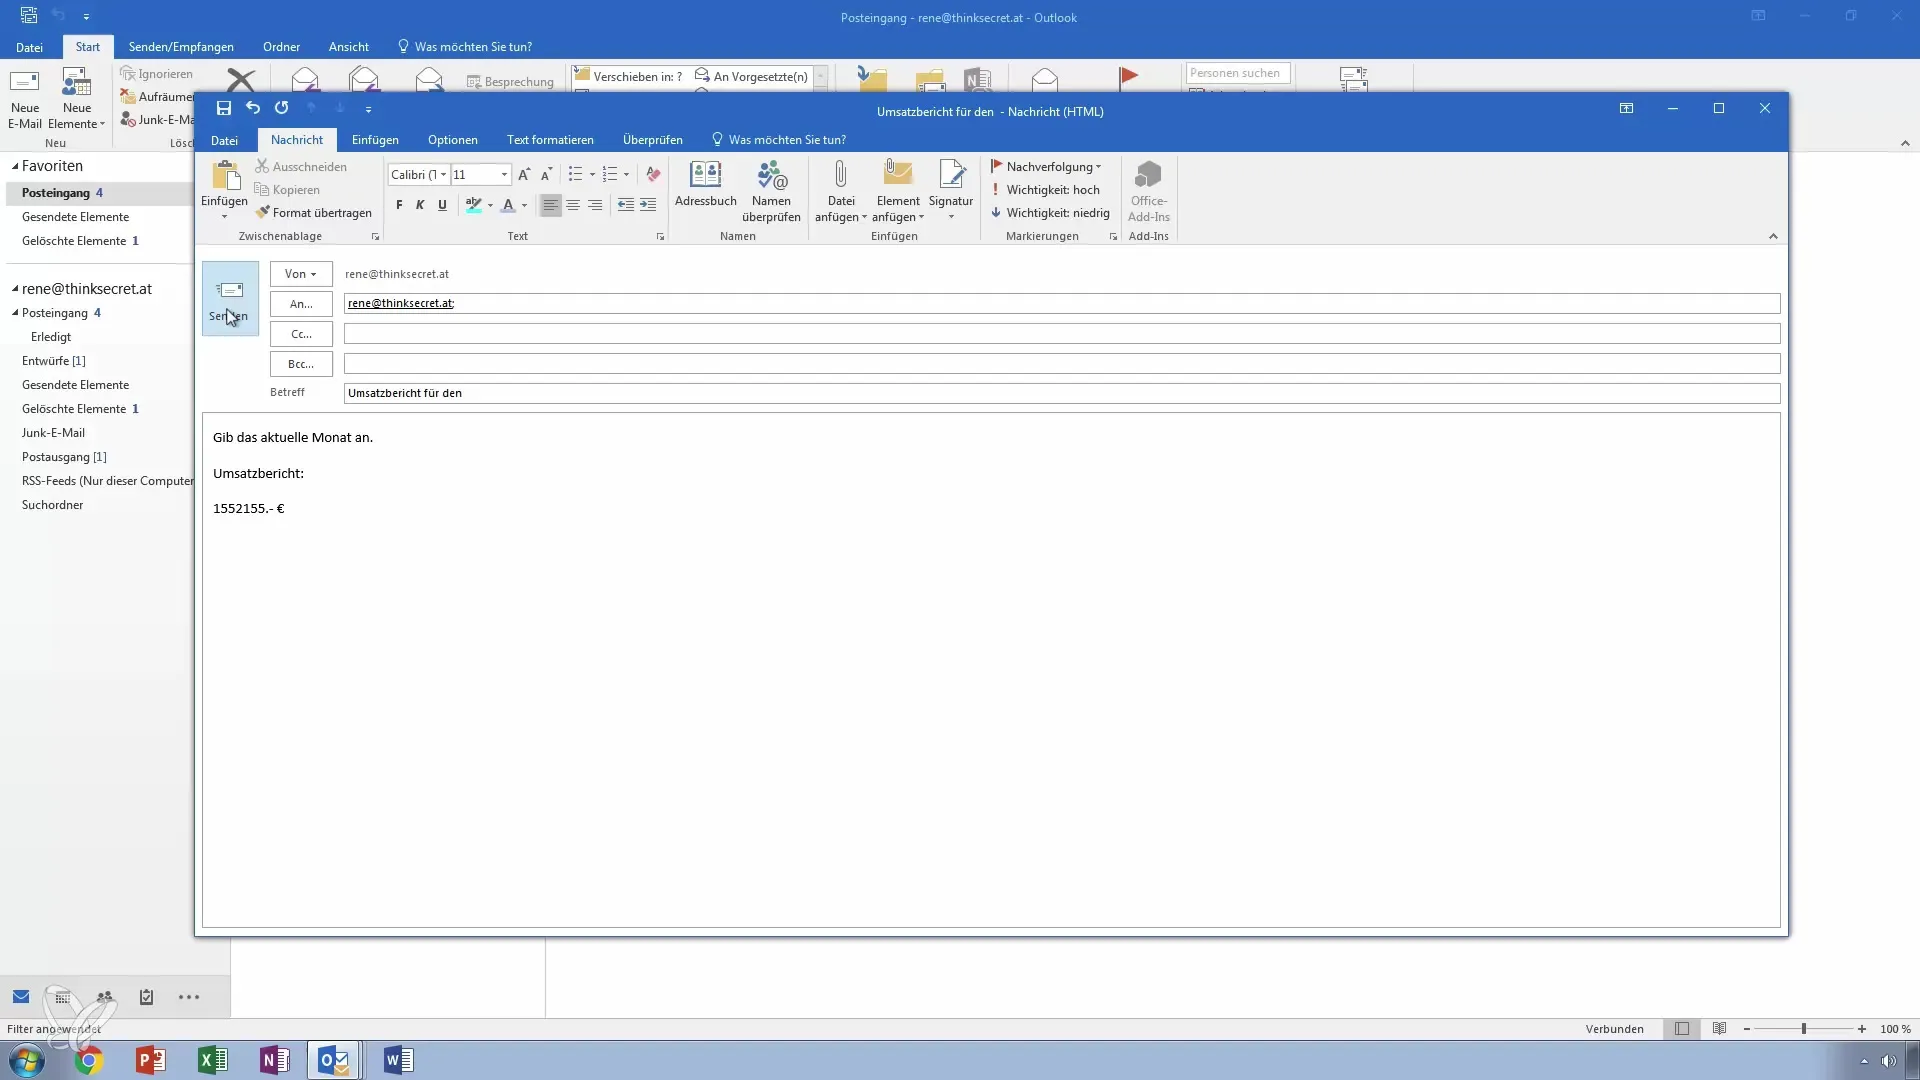1920x1080 pixels.
Task: Open the Adressbuch in the message window
Action: tap(705, 190)
